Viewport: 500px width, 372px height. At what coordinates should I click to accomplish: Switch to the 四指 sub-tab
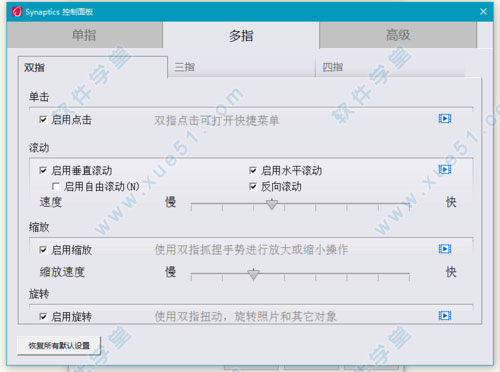(390, 67)
